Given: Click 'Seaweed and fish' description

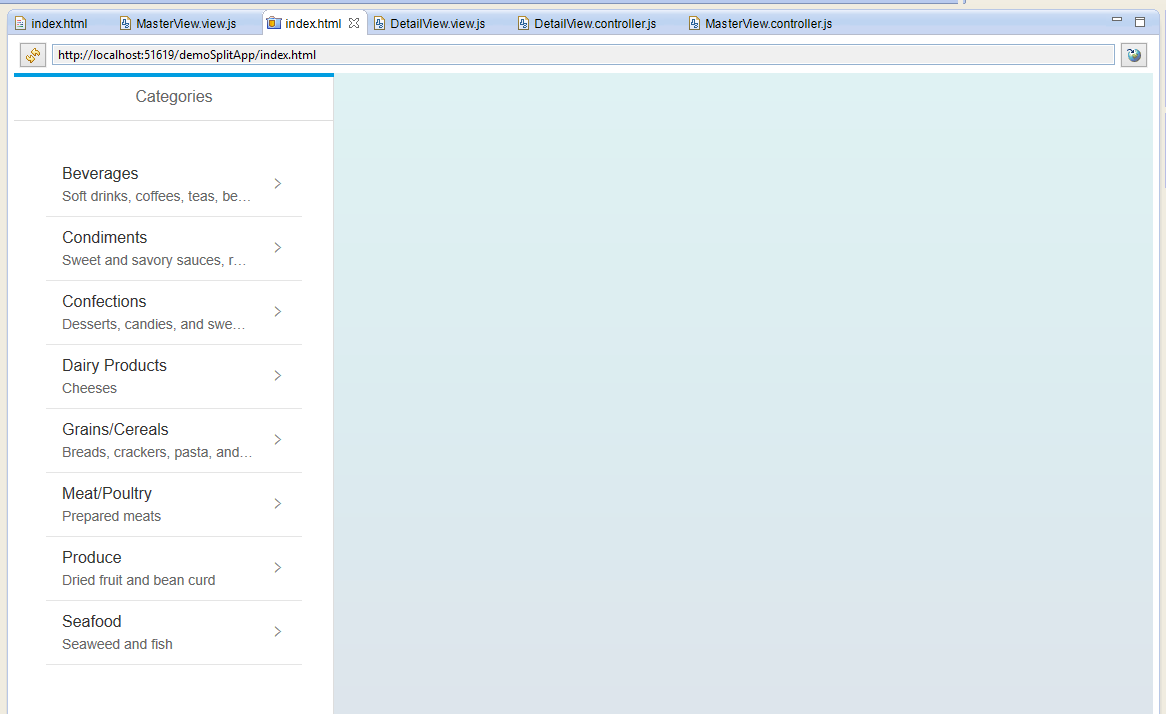Looking at the screenshot, I should 117,644.
